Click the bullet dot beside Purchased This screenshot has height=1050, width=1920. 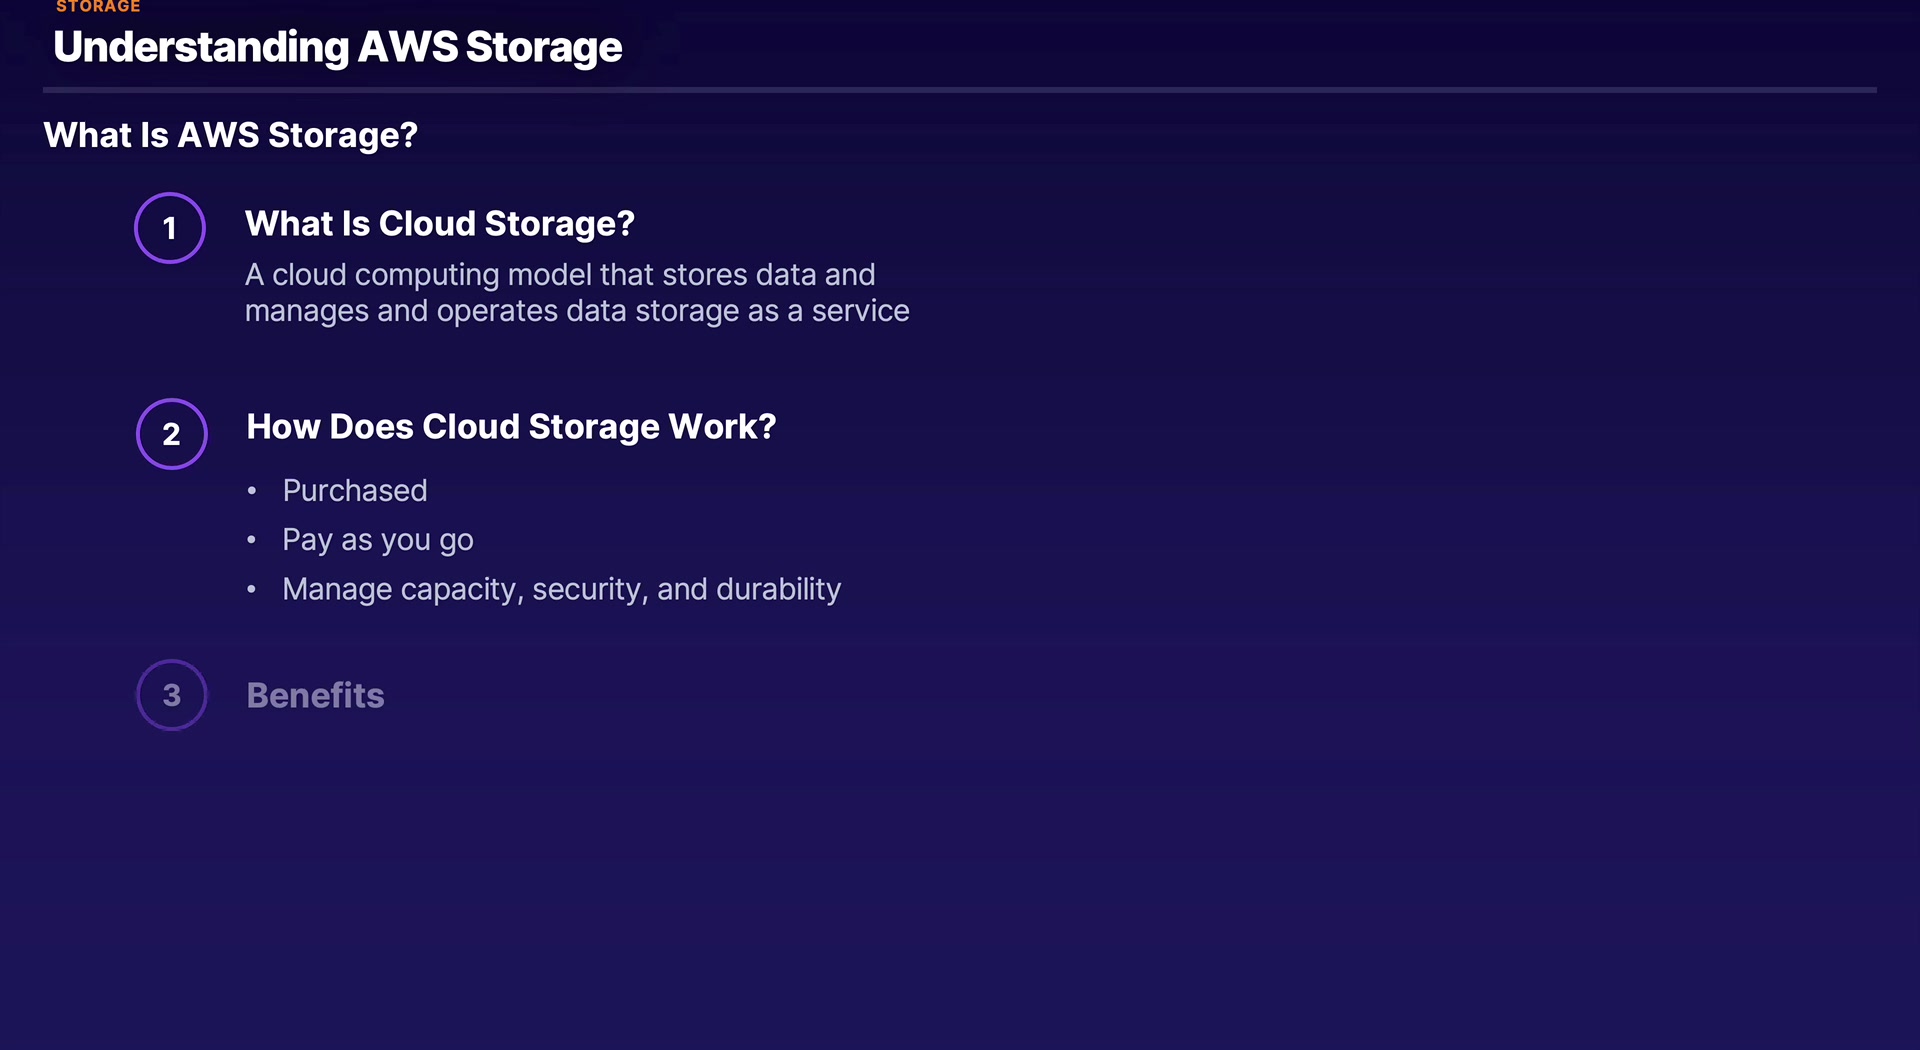point(252,491)
